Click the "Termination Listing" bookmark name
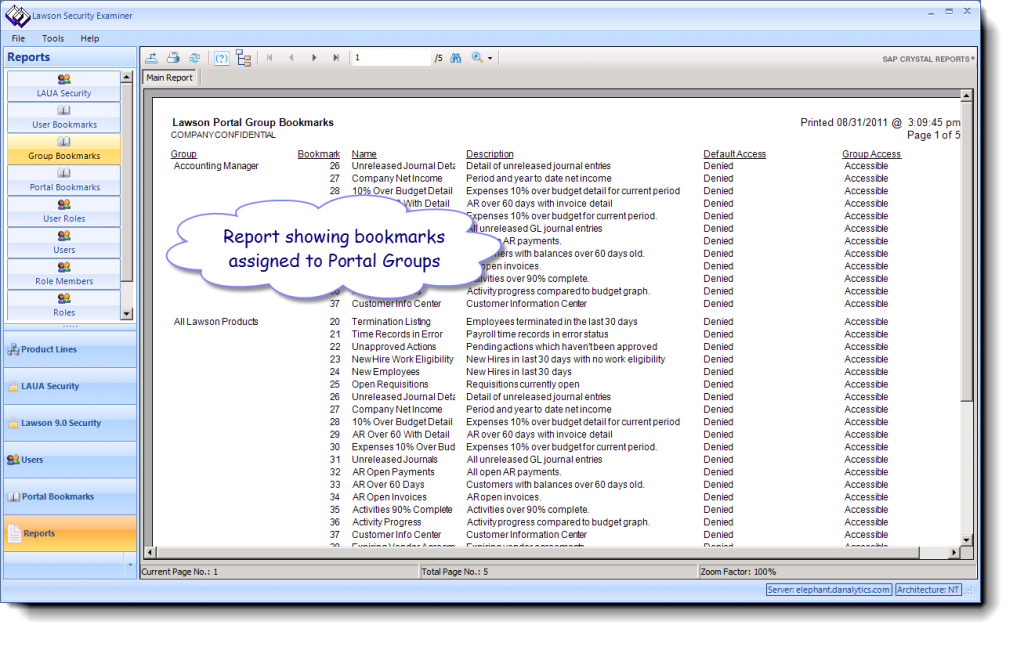Image resolution: width=1024 pixels, height=646 pixels. [391, 321]
